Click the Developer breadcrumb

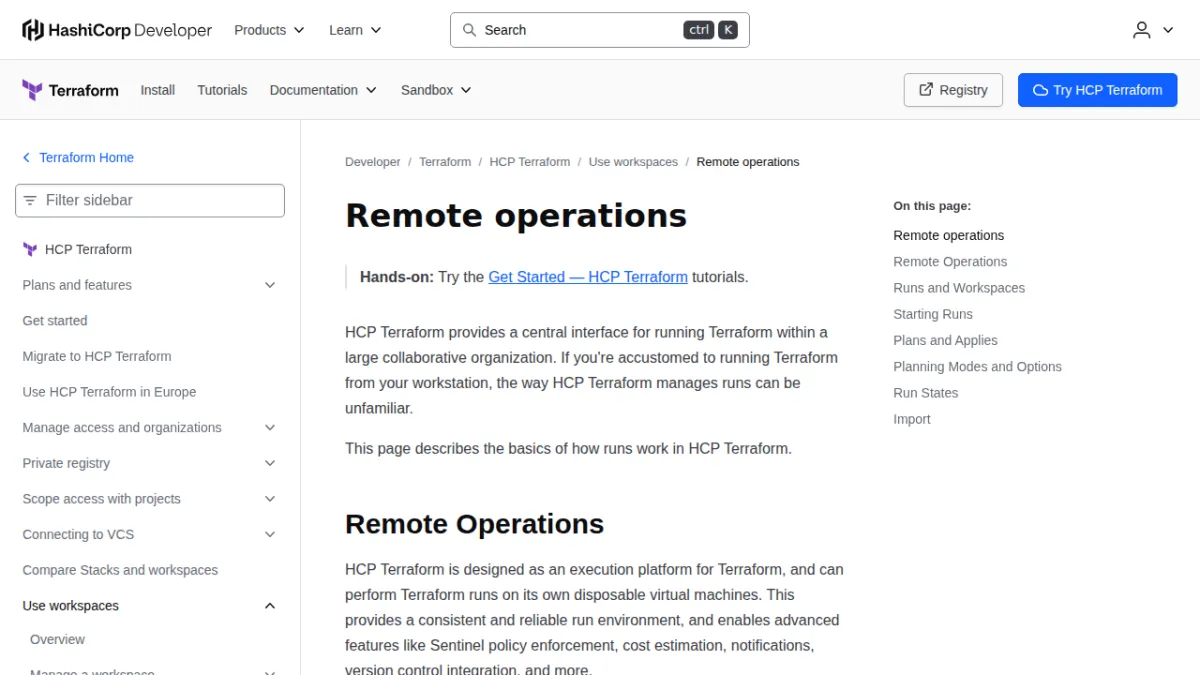pyautogui.click(x=373, y=162)
